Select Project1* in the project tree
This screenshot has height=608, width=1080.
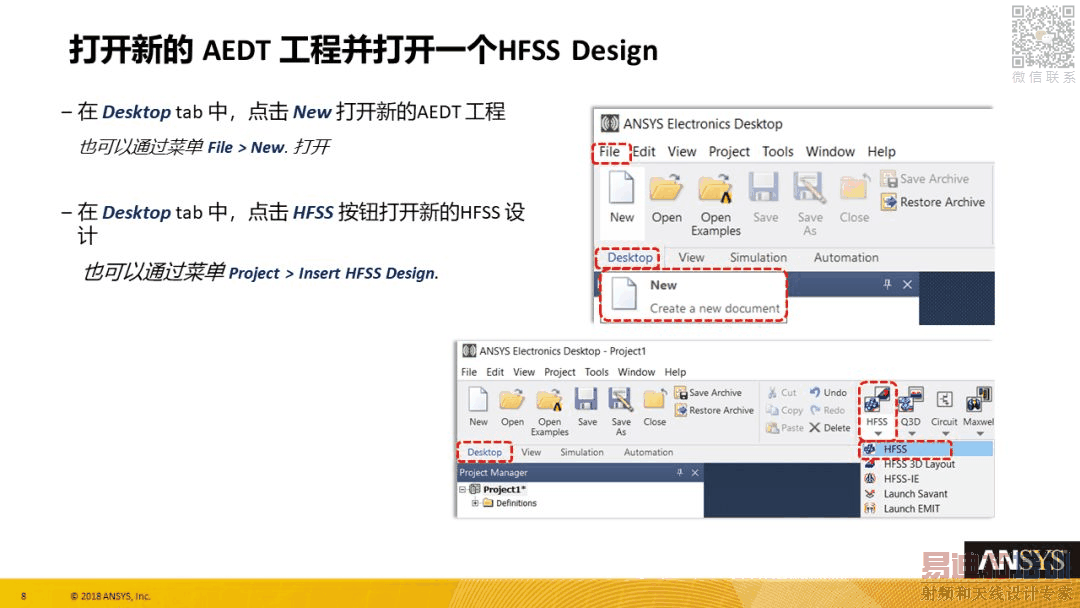tap(504, 490)
